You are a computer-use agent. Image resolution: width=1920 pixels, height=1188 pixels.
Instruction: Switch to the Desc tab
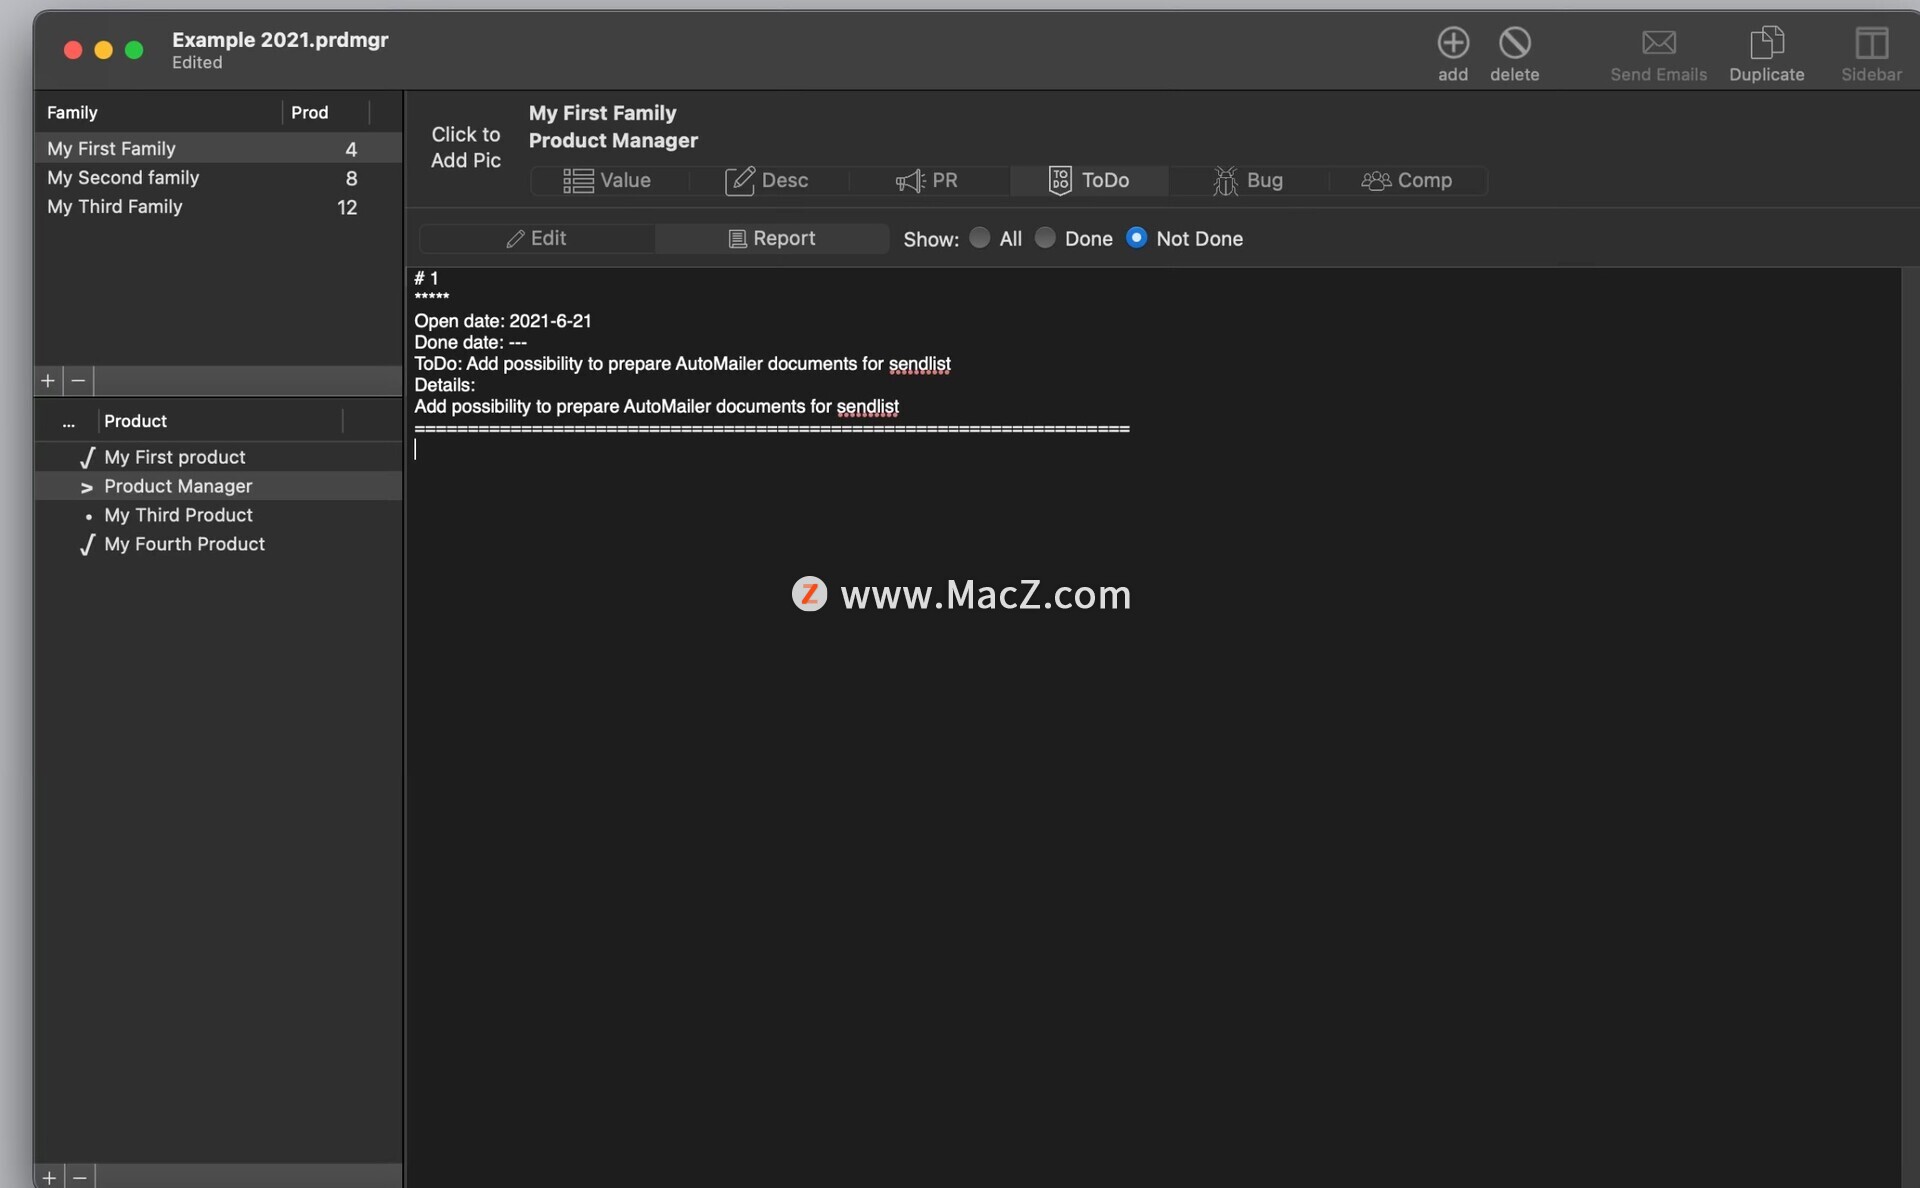click(767, 181)
